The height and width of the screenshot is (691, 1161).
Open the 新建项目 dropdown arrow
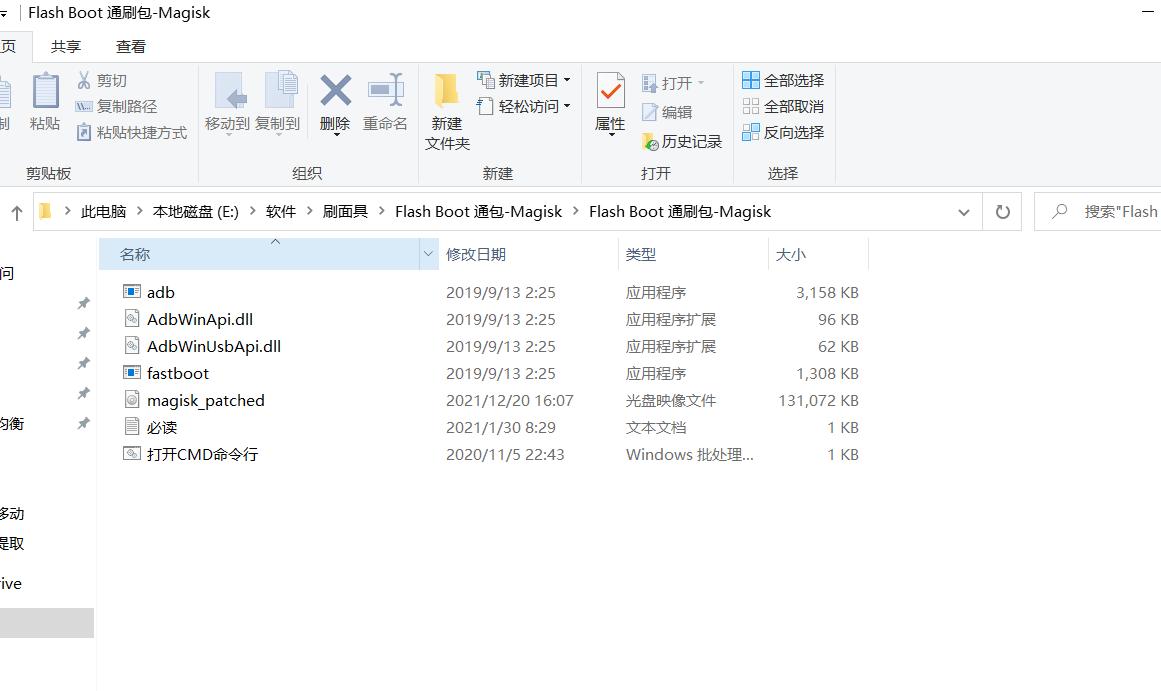coord(568,80)
